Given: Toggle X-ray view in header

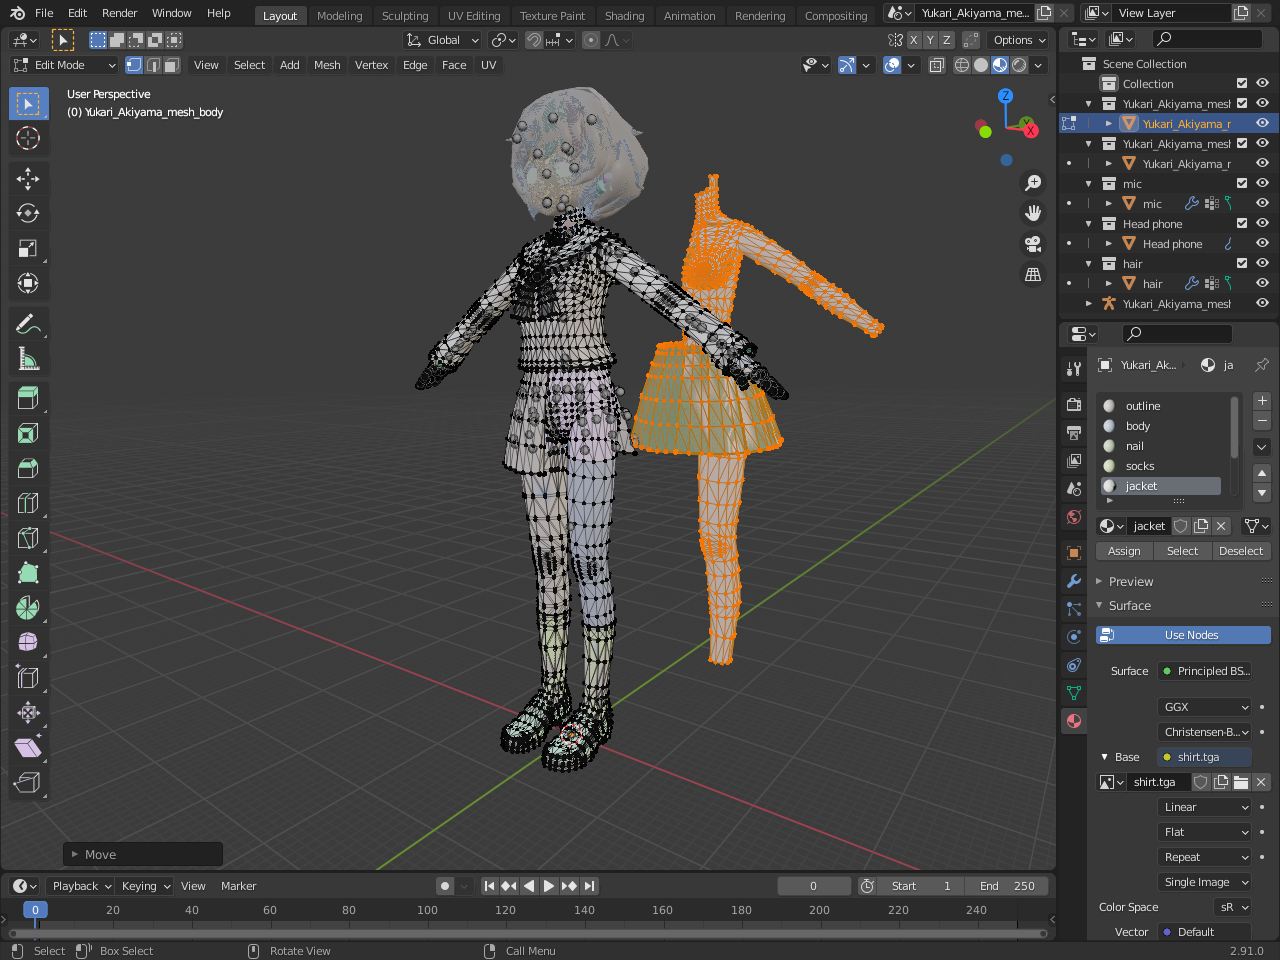Looking at the screenshot, I should click(936, 65).
